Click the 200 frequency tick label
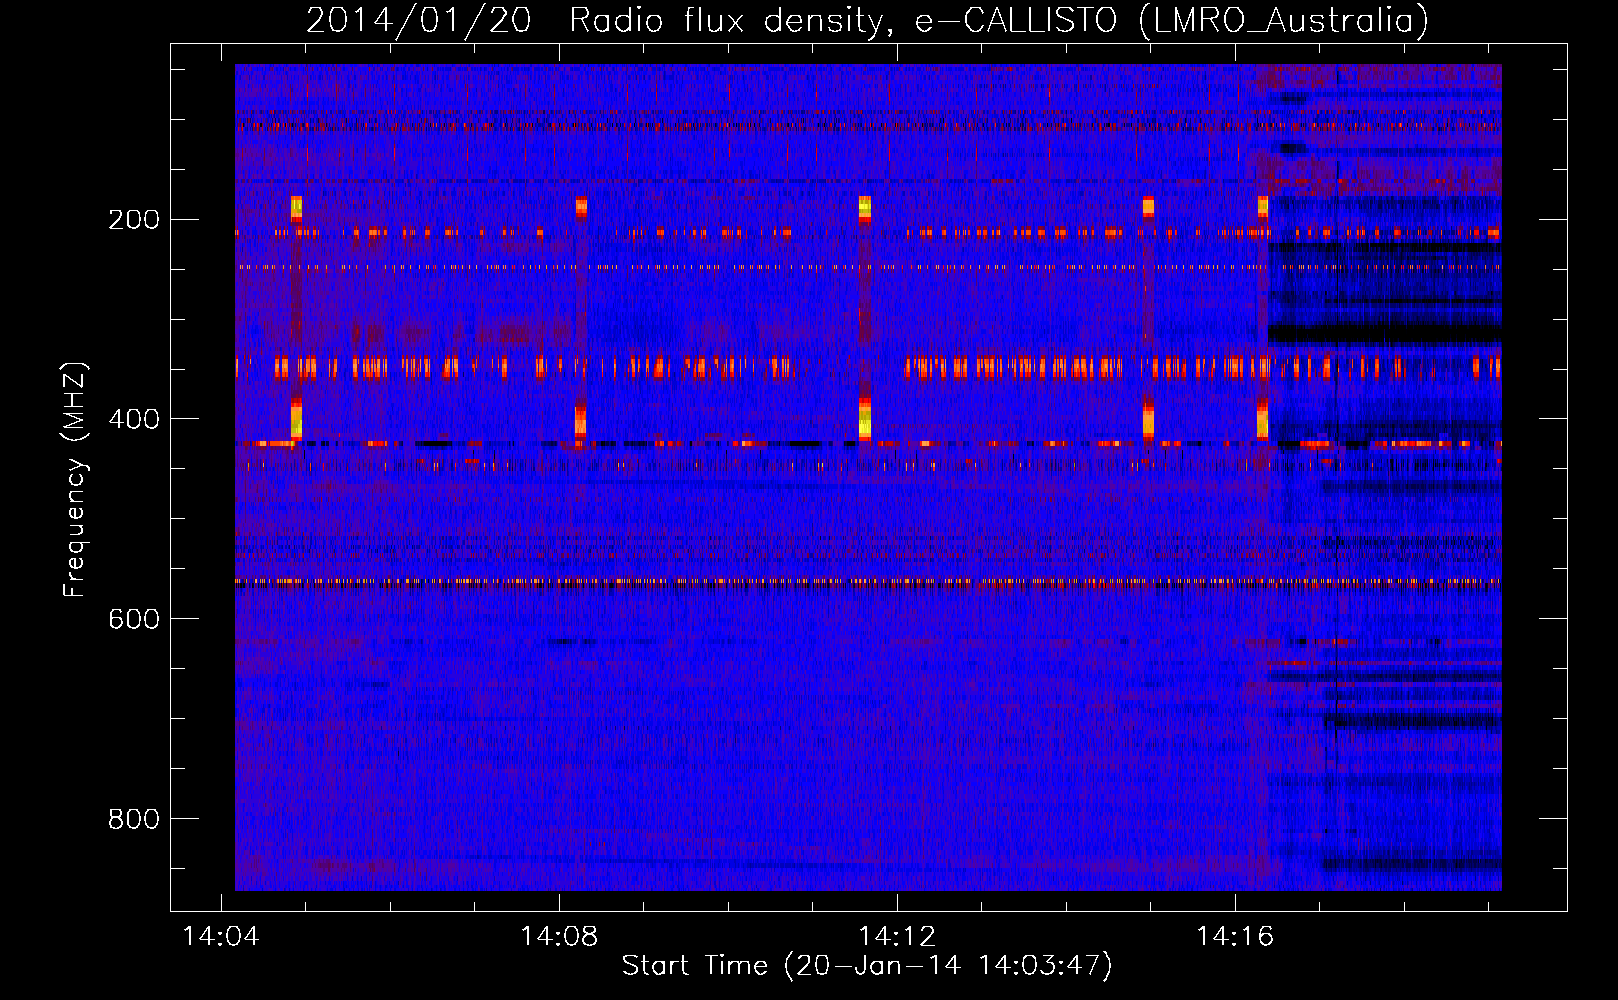Viewport: 1618px width, 1000px height. click(x=133, y=219)
